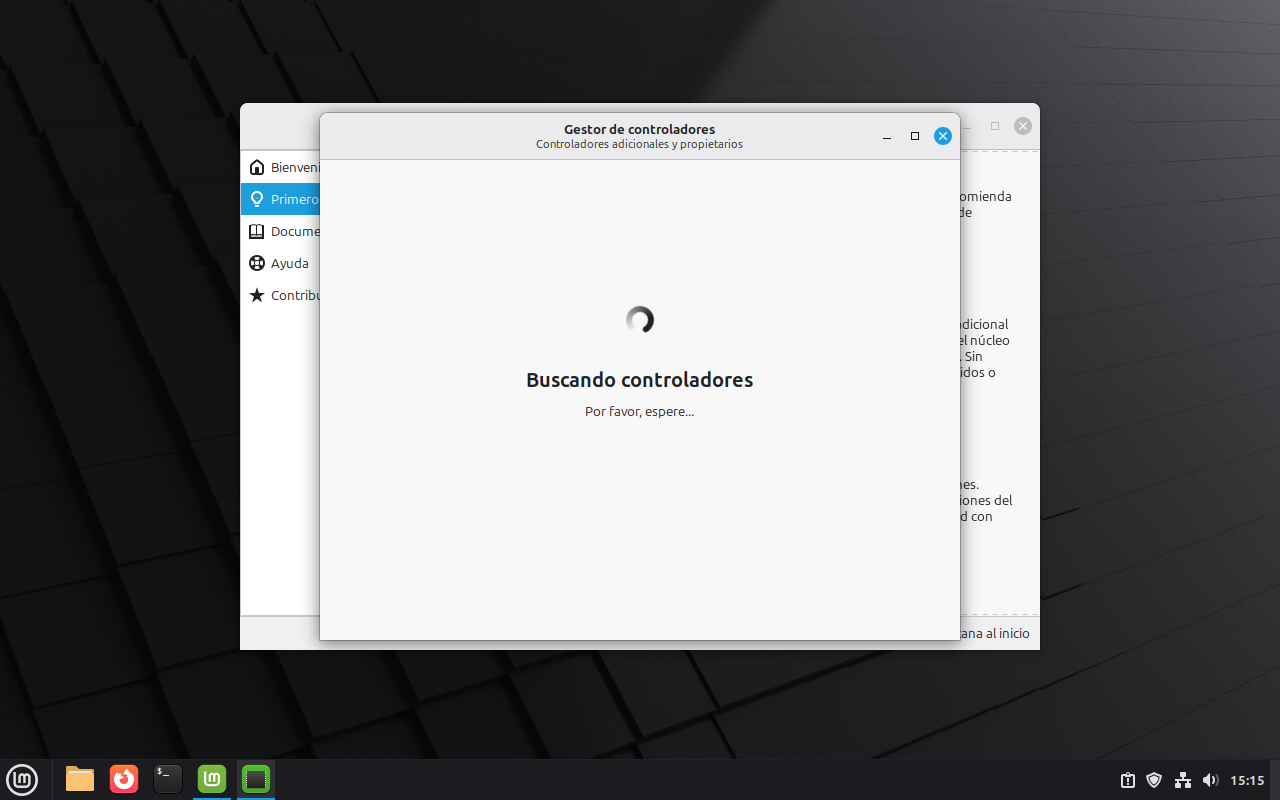Maximize the Gestor de controladores window
This screenshot has width=1280, height=800.
tap(914, 136)
